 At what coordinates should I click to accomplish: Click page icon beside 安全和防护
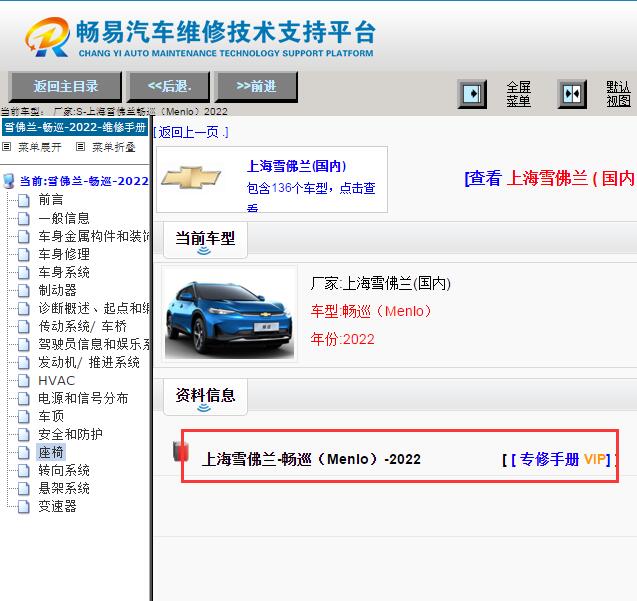(x=24, y=434)
